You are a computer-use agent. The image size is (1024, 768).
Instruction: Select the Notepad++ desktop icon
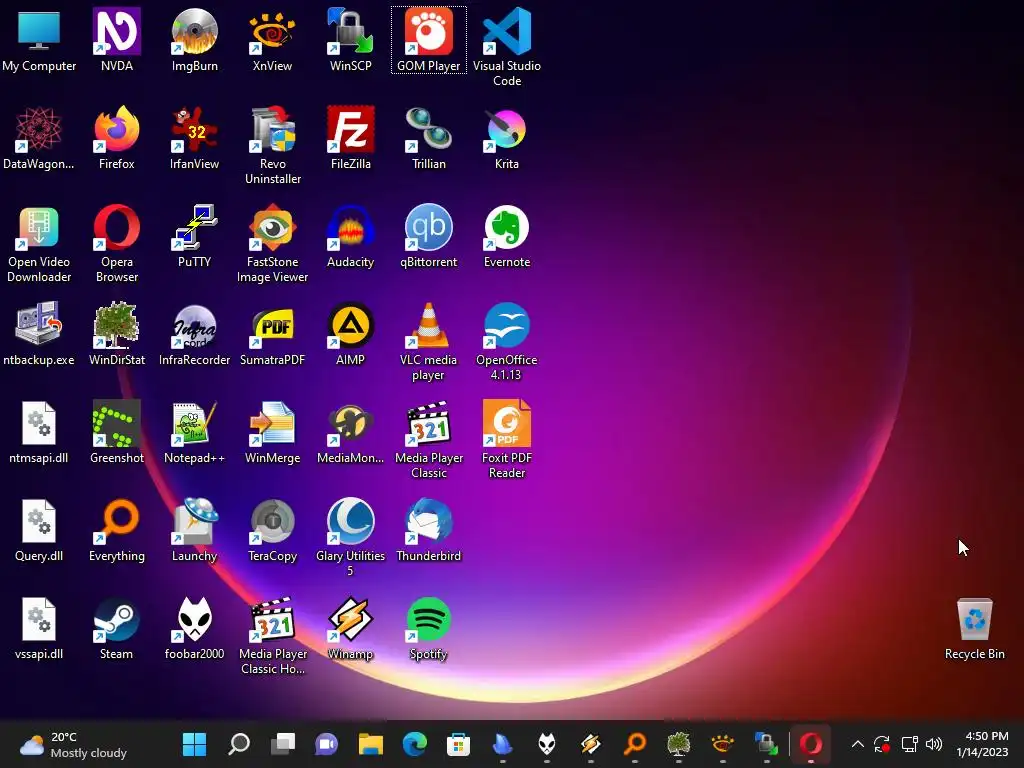click(x=195, y=432)
